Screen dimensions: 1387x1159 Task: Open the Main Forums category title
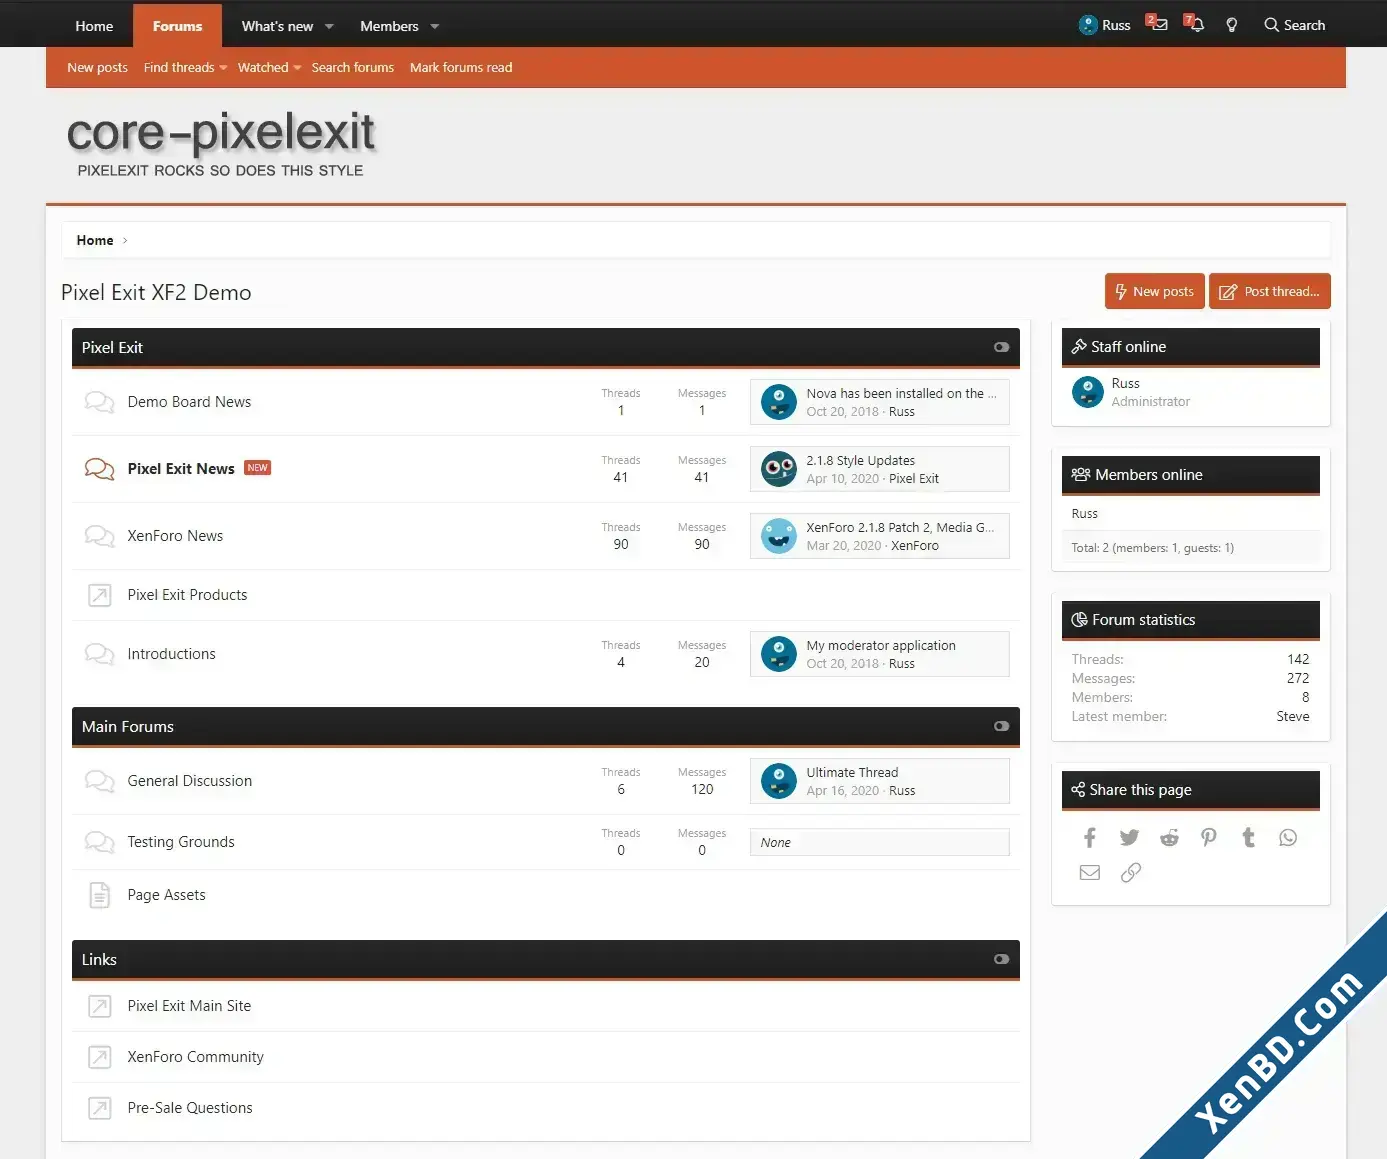[x=128, y=726]
